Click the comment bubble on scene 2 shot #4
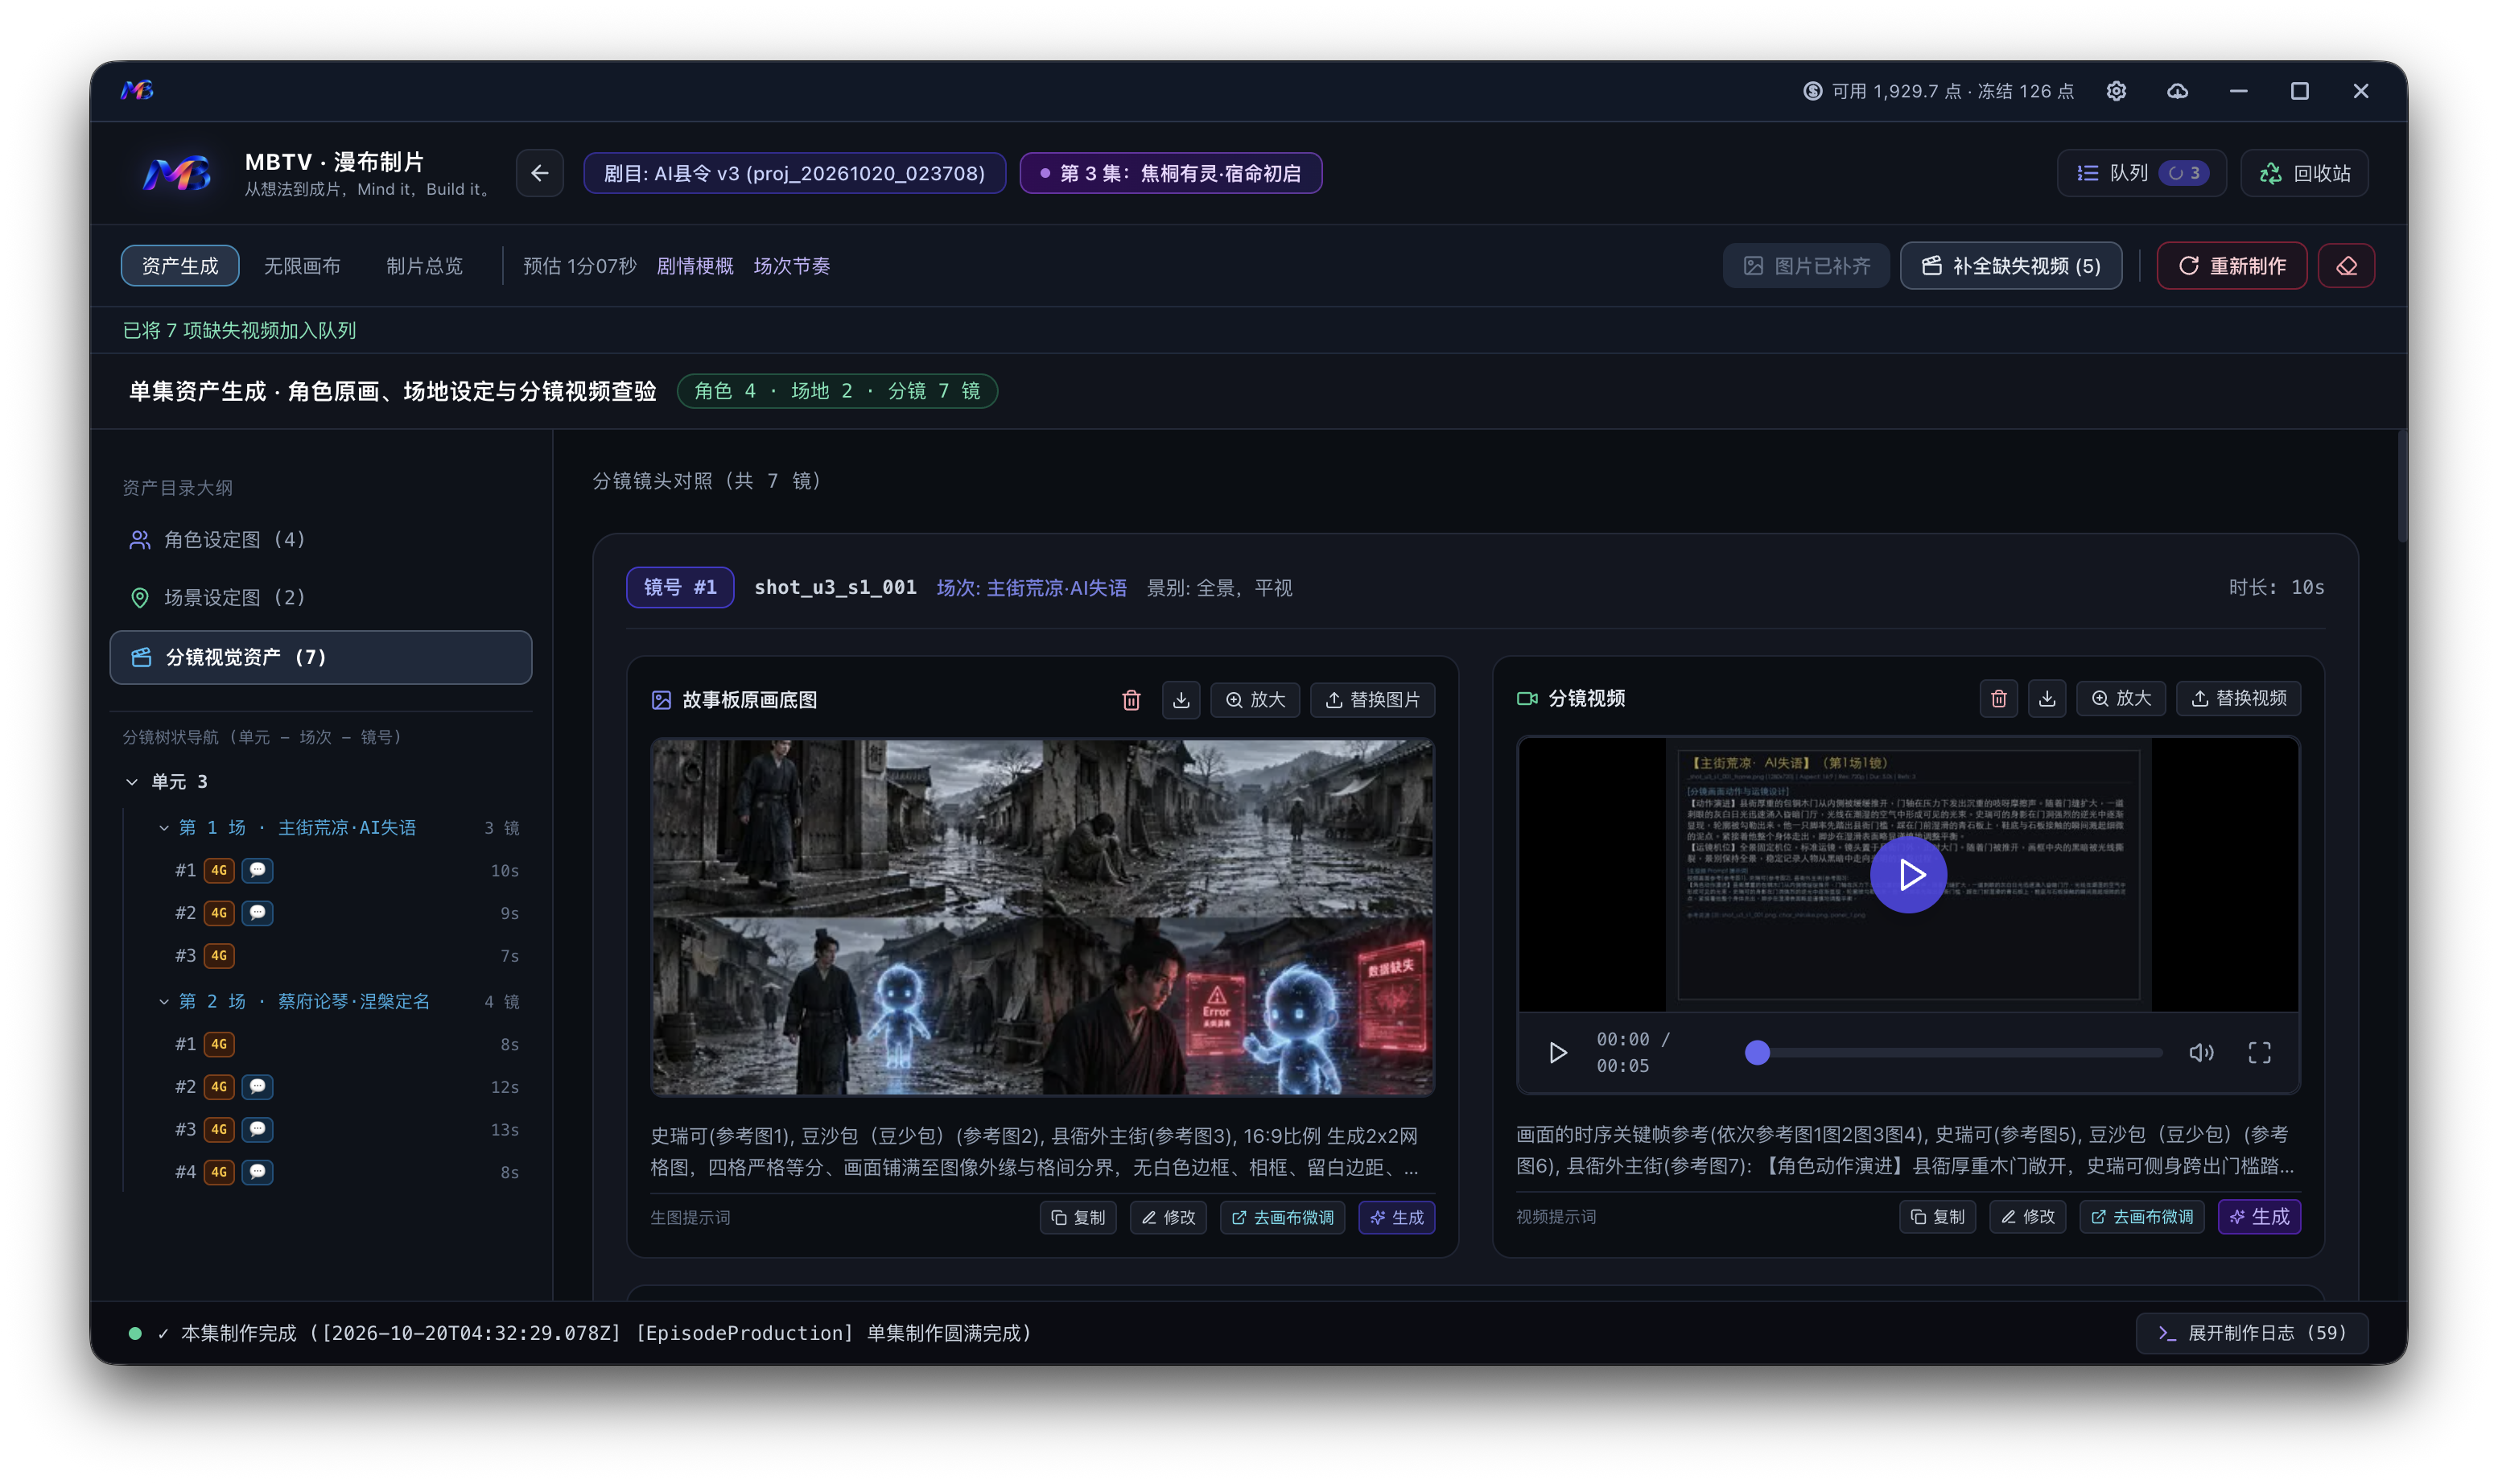Viewport: 2498px width, 1484px height. [x=257, y=1171]
